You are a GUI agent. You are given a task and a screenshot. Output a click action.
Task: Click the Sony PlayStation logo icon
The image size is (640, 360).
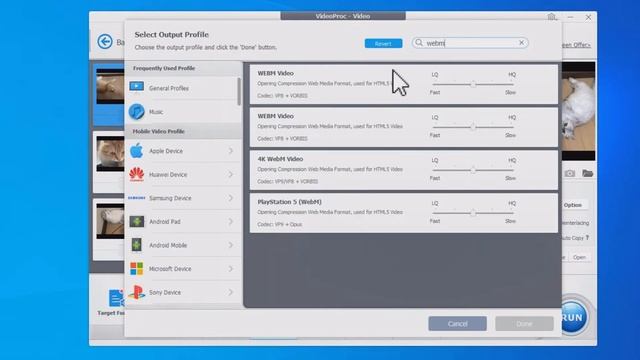[x=136, y=292]
